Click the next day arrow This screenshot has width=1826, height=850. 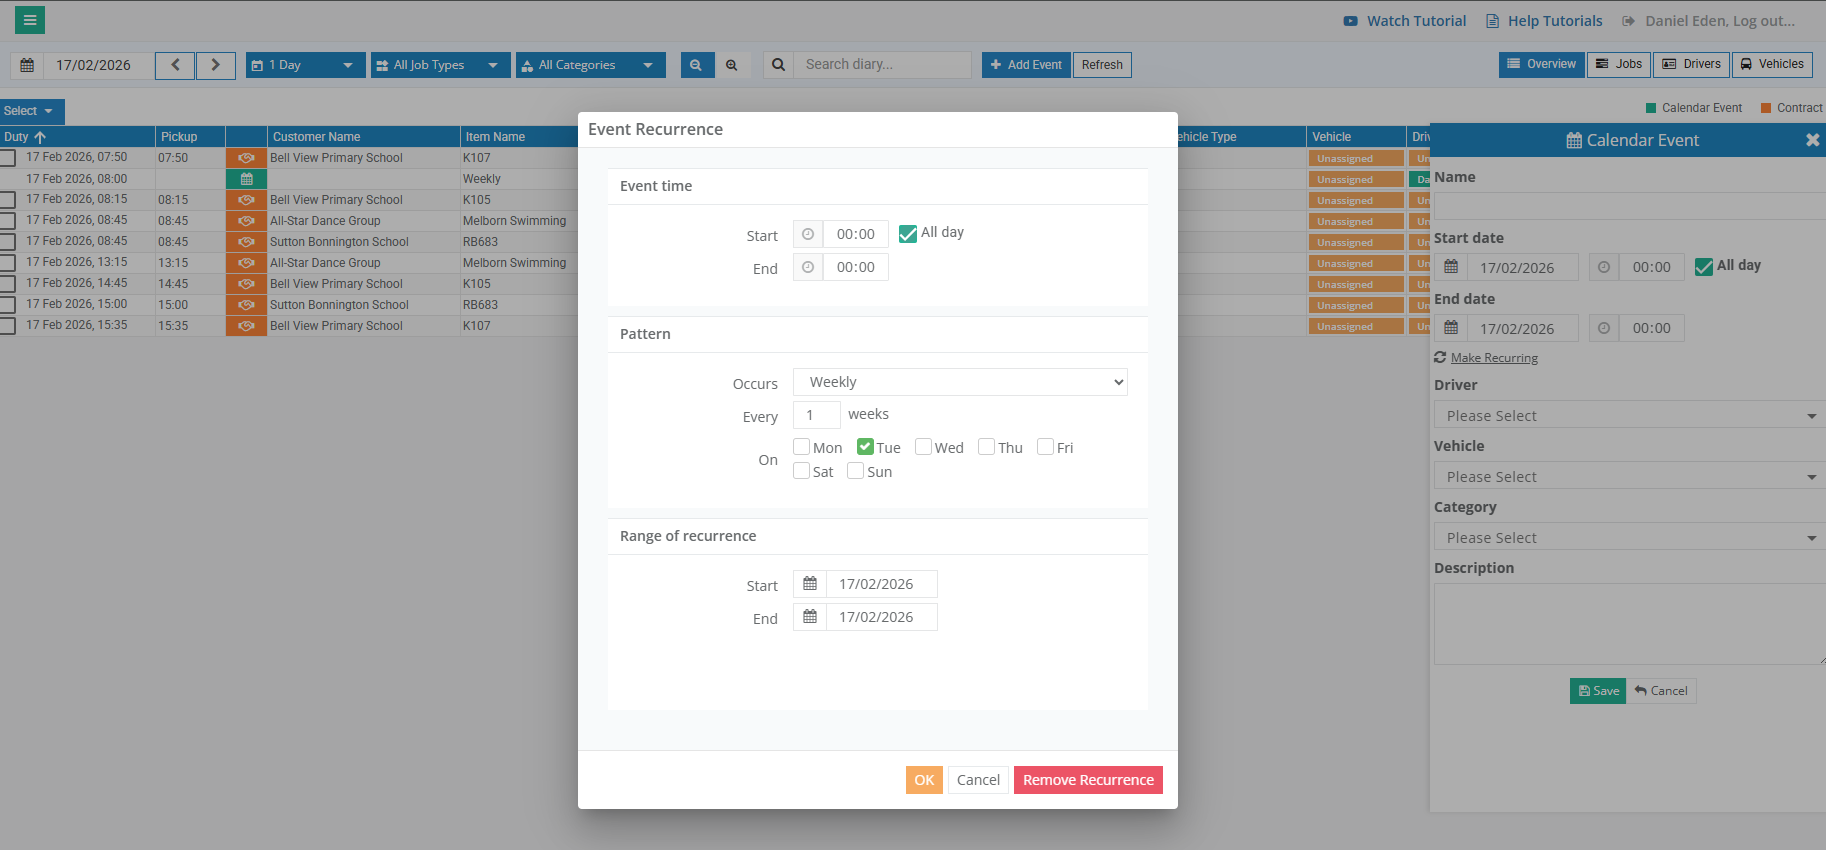click(x=215, y=65)
